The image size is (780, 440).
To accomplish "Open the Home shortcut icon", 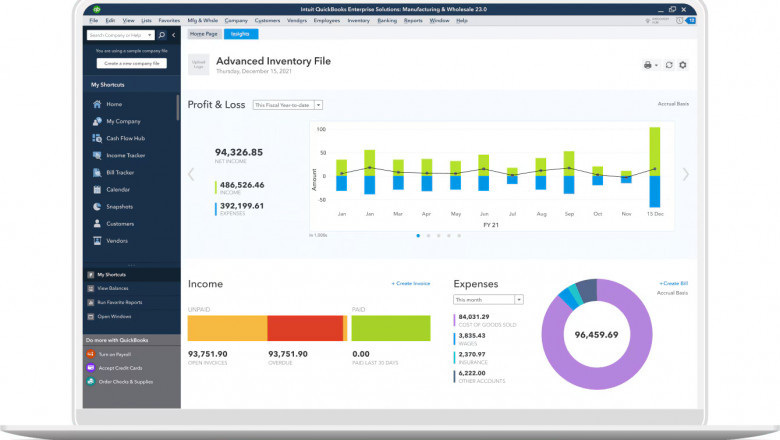I will tap(97, 104).
